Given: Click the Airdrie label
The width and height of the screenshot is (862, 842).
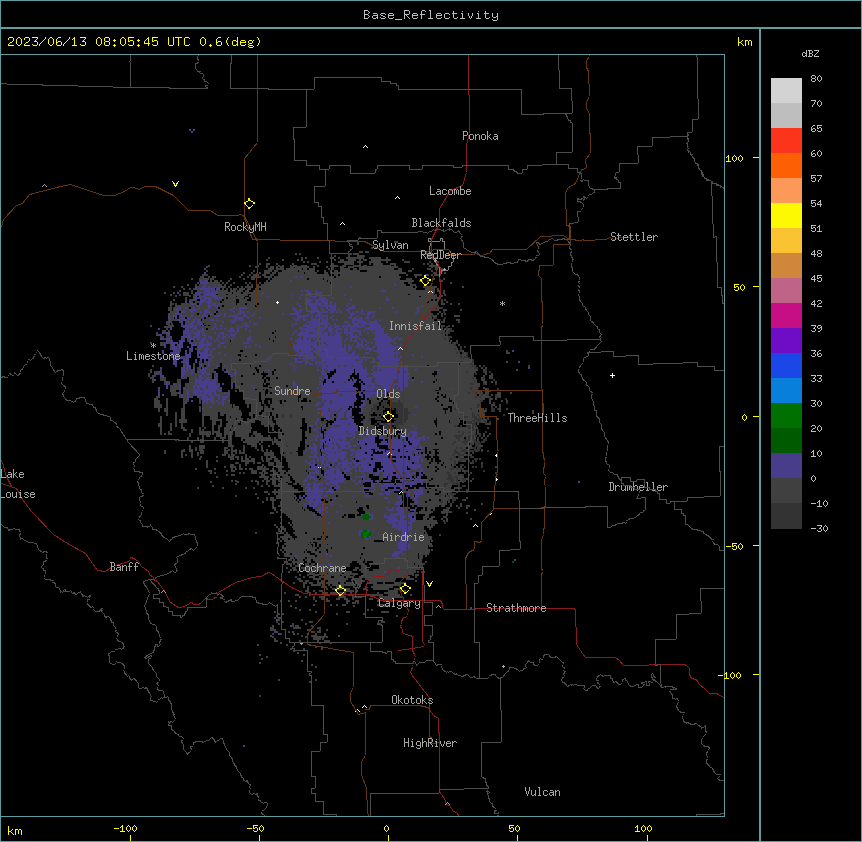Looking at the screenshot, I should 404,537.
